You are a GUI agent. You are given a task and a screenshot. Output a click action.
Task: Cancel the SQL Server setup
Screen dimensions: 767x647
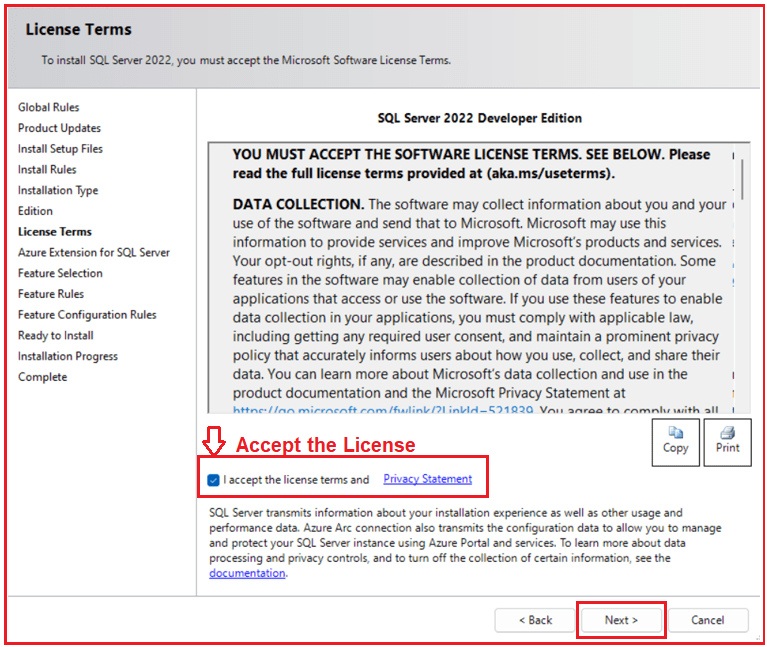tap(708, 620)
